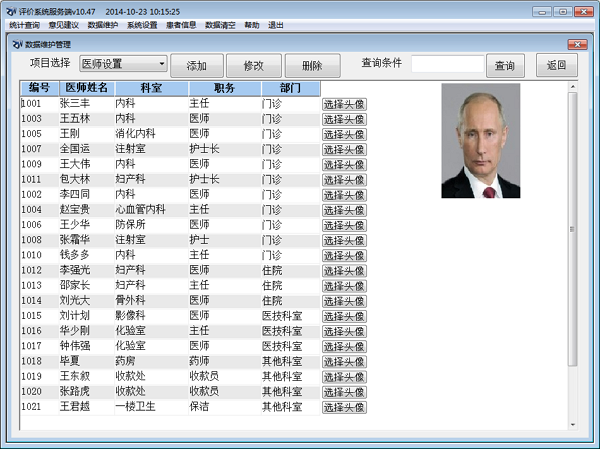Choose avatar for 张霜华 row 1008

click(x=344, y=241)
